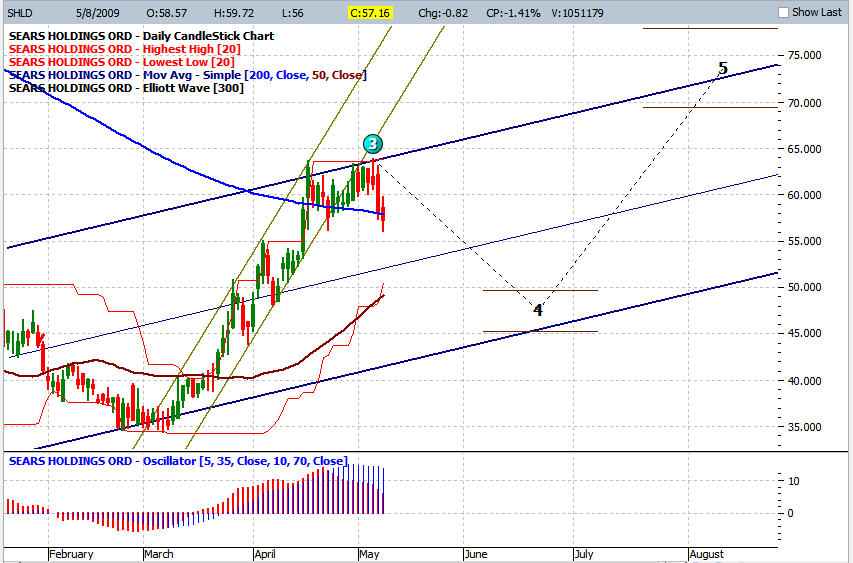Viewport: 853px width, 563px height.
Task: Click the August label on time axis
Action: [705, 554]
